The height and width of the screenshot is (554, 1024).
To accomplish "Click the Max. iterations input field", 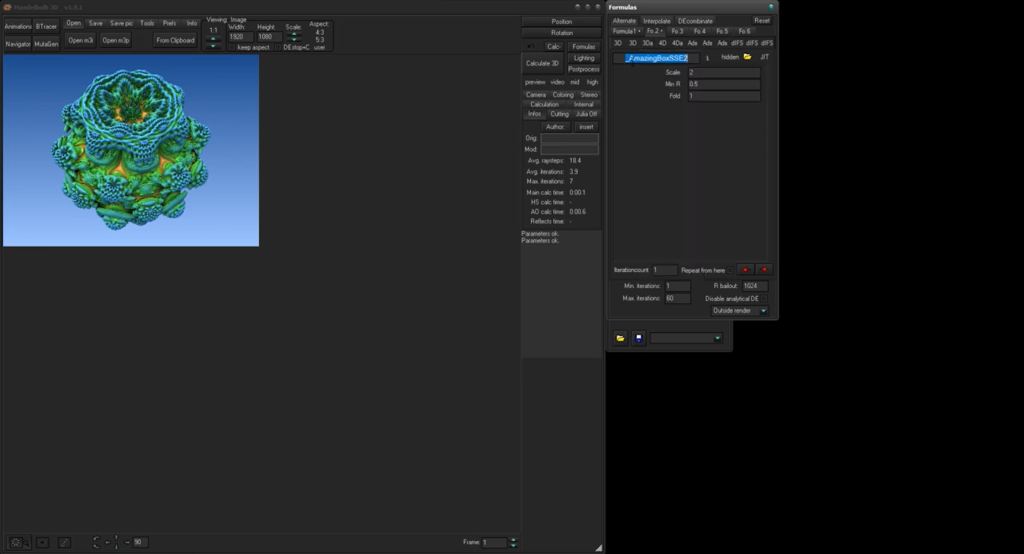I will (677, 299).
